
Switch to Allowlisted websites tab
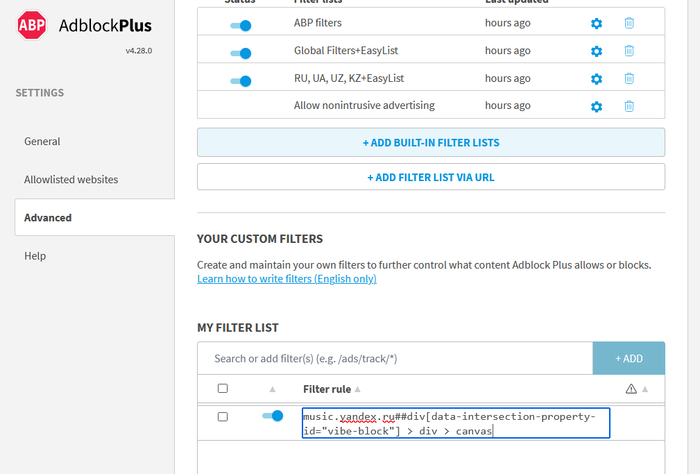[x=71, y=180]
